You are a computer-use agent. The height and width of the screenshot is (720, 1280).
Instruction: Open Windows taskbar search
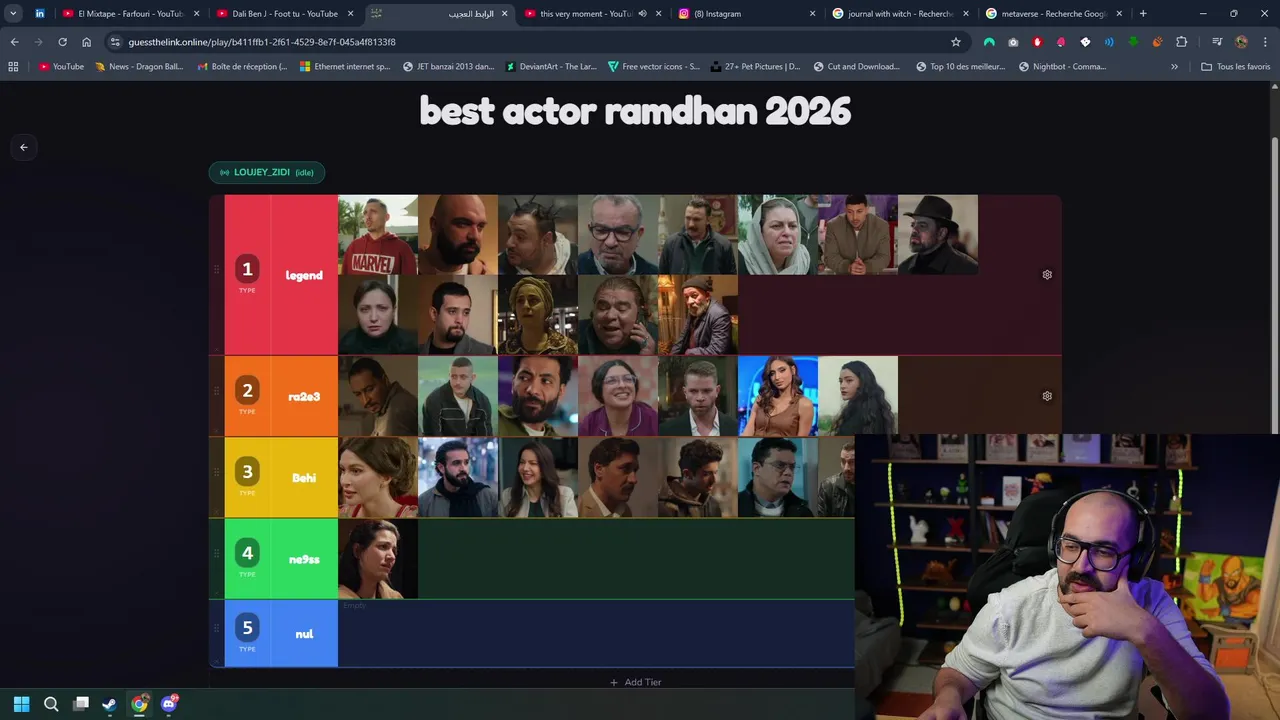coord(51,704)
